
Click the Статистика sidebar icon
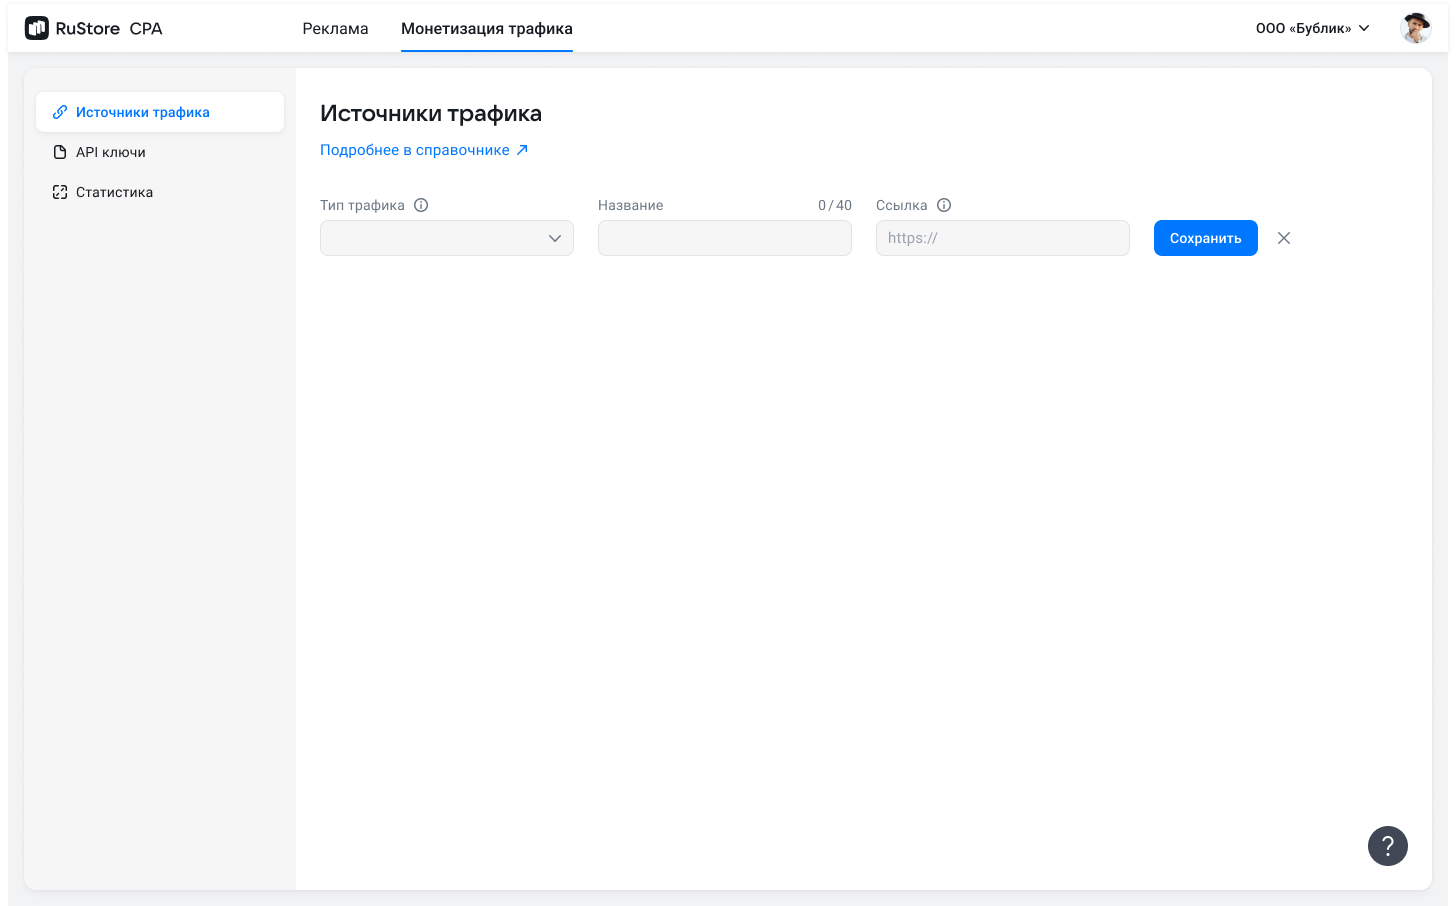tap(60, 192)
